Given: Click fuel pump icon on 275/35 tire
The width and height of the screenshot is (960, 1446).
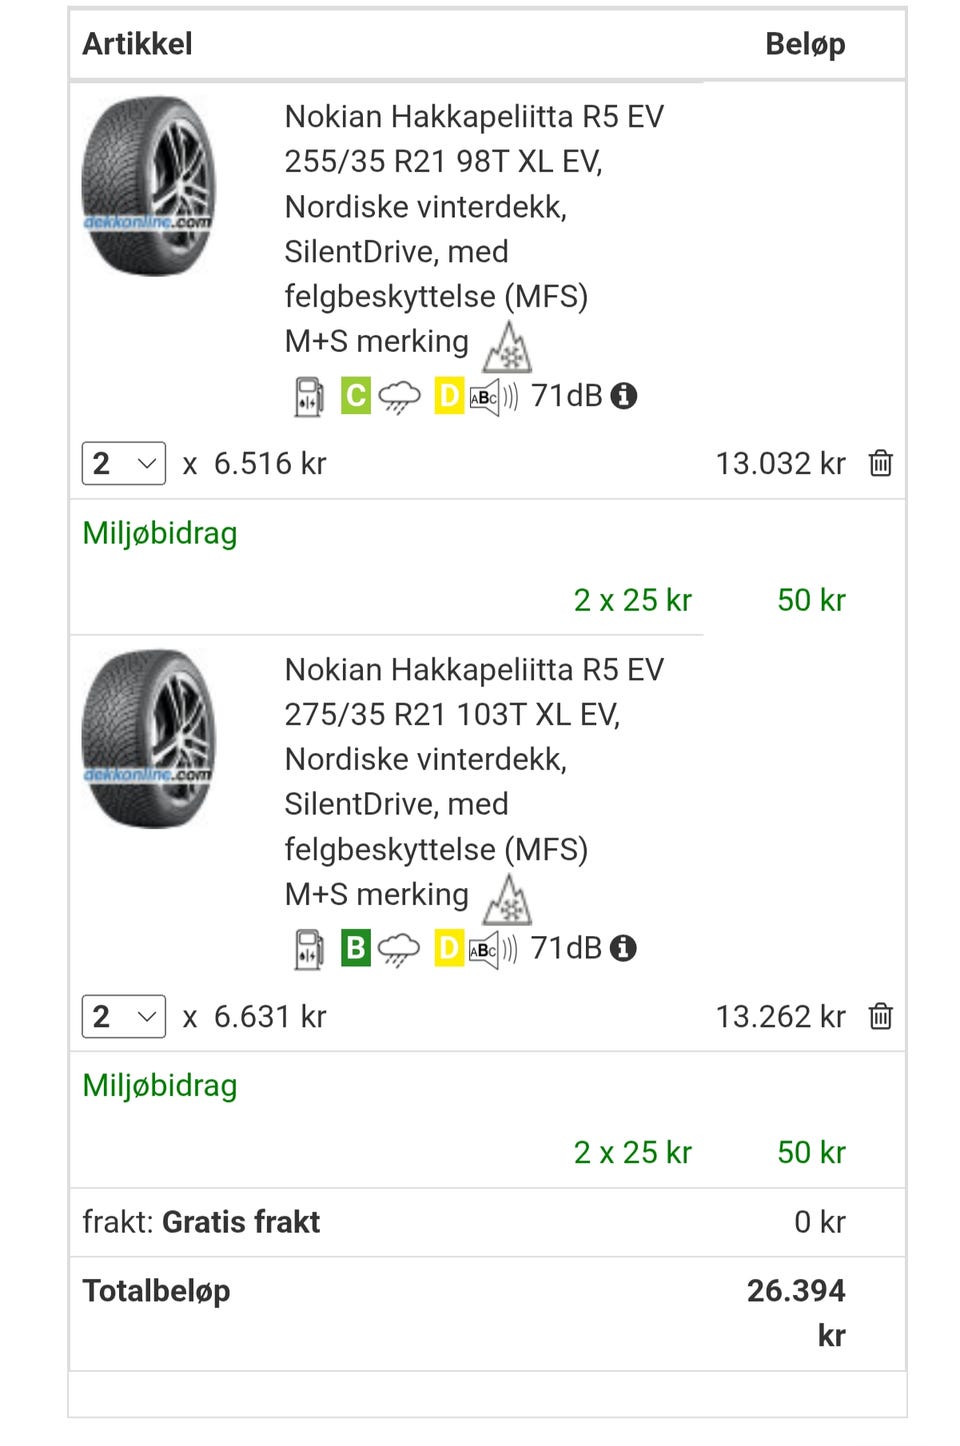Looking at the screenshot, I should pos(309,948).
